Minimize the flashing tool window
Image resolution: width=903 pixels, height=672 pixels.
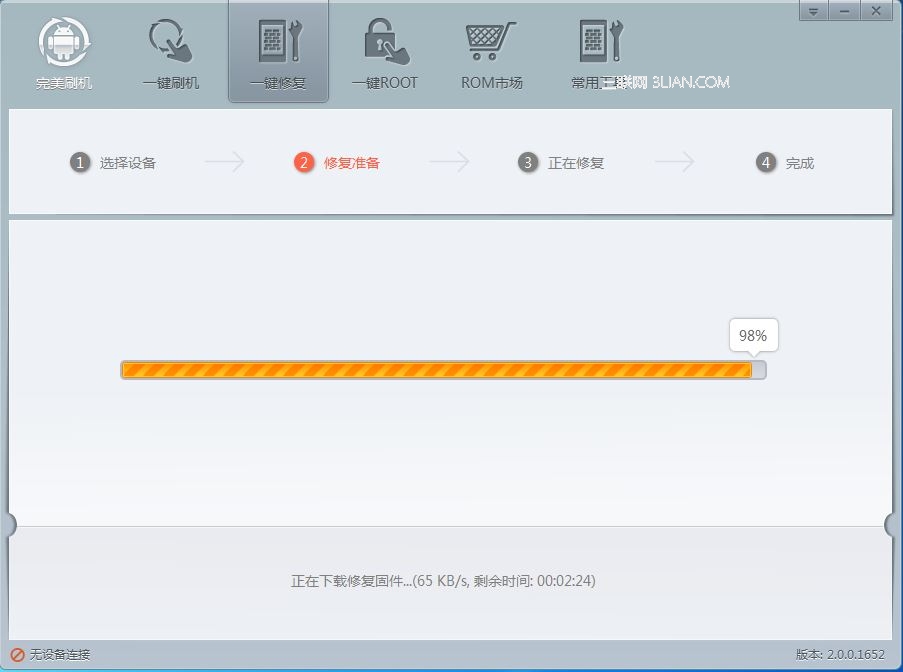pyautogui.click(x=844, y=11)
